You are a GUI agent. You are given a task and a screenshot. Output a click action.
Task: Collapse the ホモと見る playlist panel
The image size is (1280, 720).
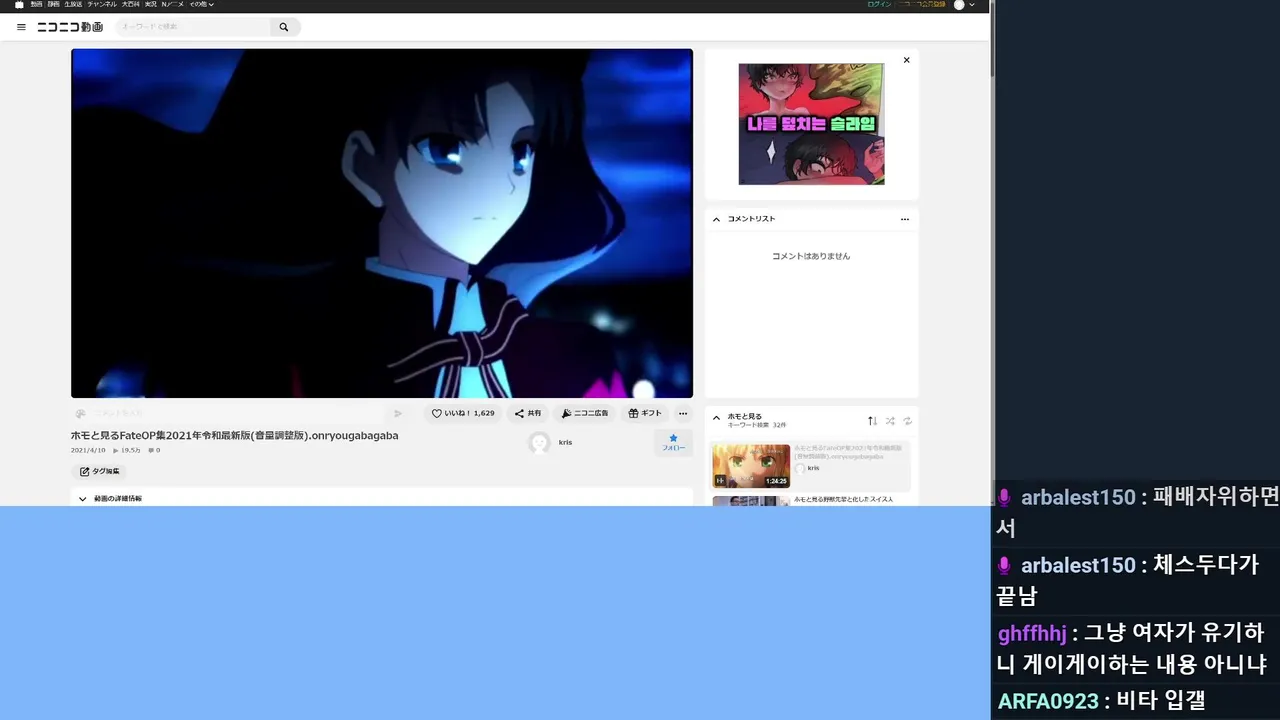click(x=716, y=419)
